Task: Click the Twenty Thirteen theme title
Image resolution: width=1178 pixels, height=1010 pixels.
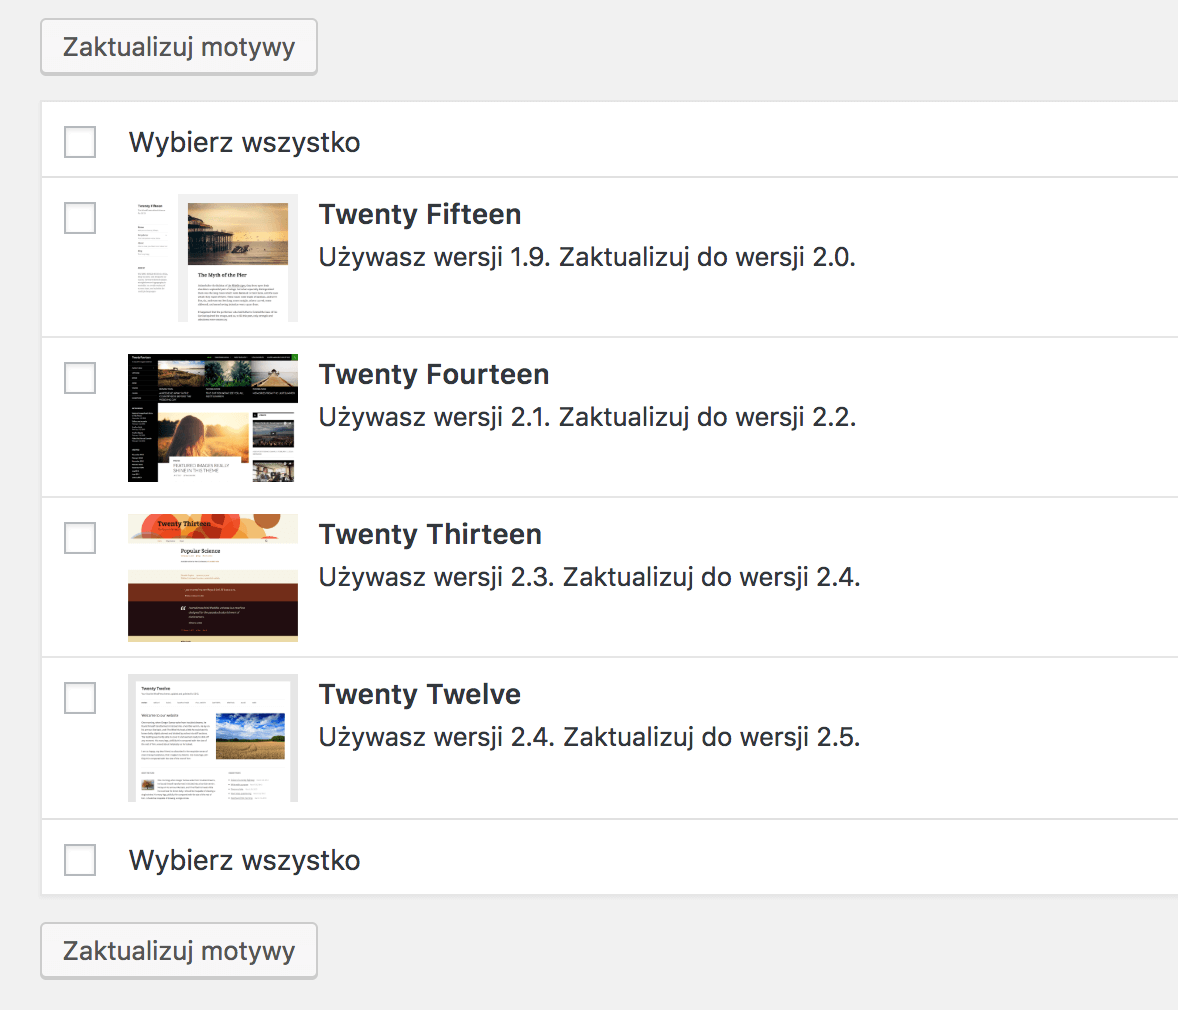Action: click(x=430, y=535)
